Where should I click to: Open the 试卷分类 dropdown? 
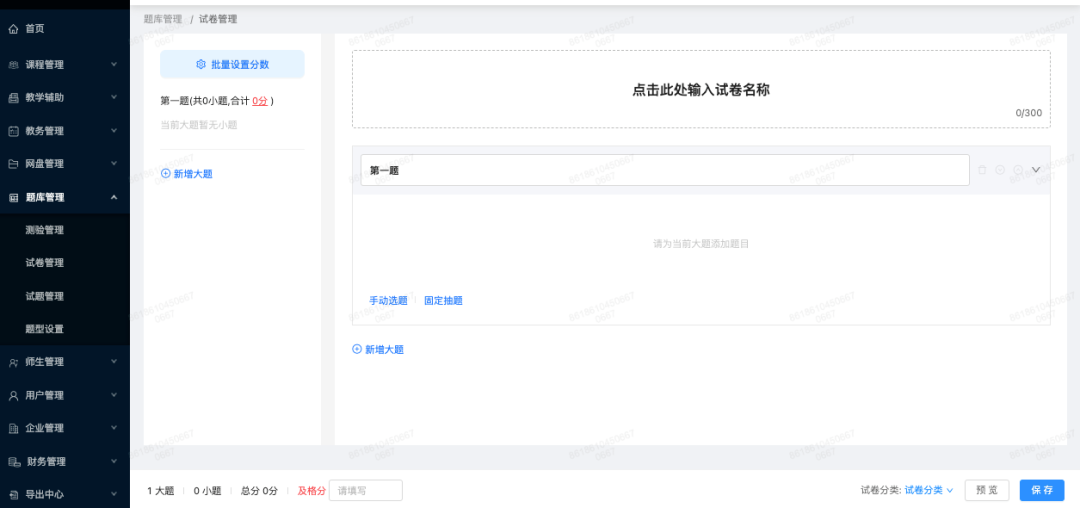(x=929, y=490)
